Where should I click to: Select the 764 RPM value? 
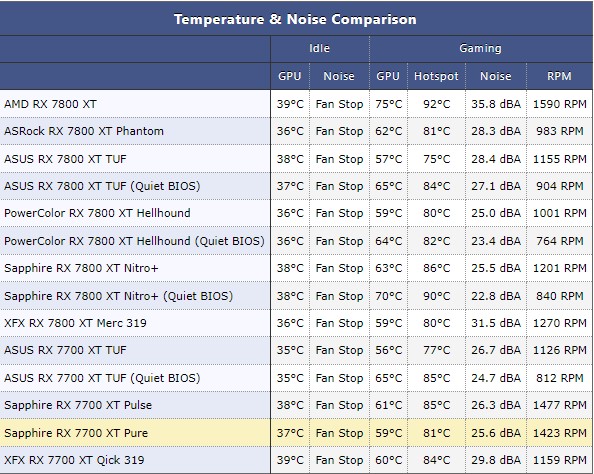[560, 241]
